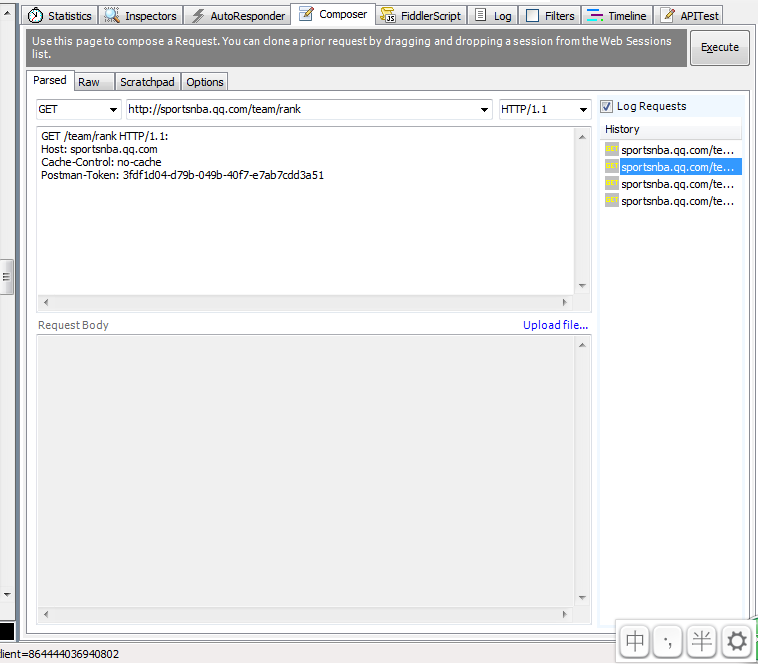Toggle the Filters tab checkbox icon

coord(532,15)
